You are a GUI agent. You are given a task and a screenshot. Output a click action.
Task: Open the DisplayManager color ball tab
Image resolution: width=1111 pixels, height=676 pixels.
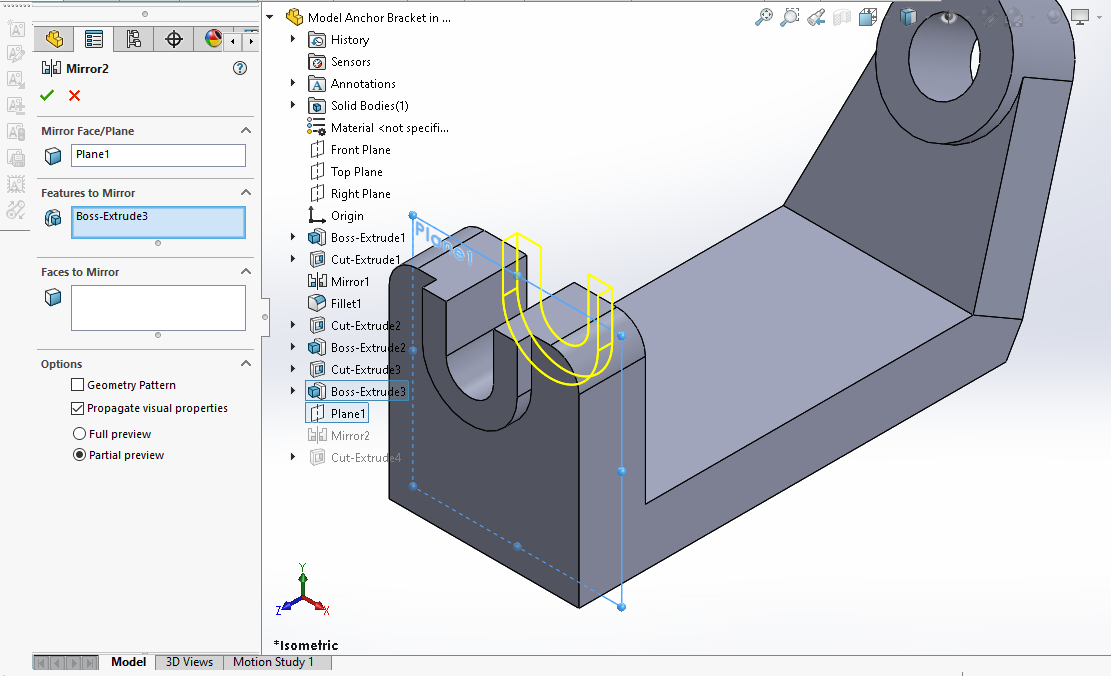213,39
